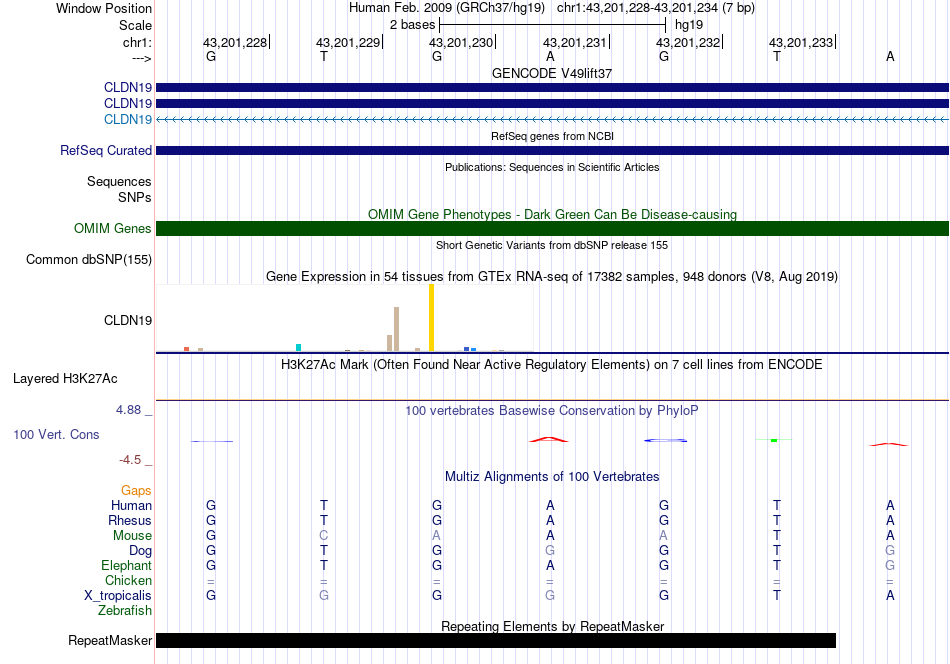
Task: Click the 43,201,233 ruler position
Action: pyautogui.click(x=801, y=42)
